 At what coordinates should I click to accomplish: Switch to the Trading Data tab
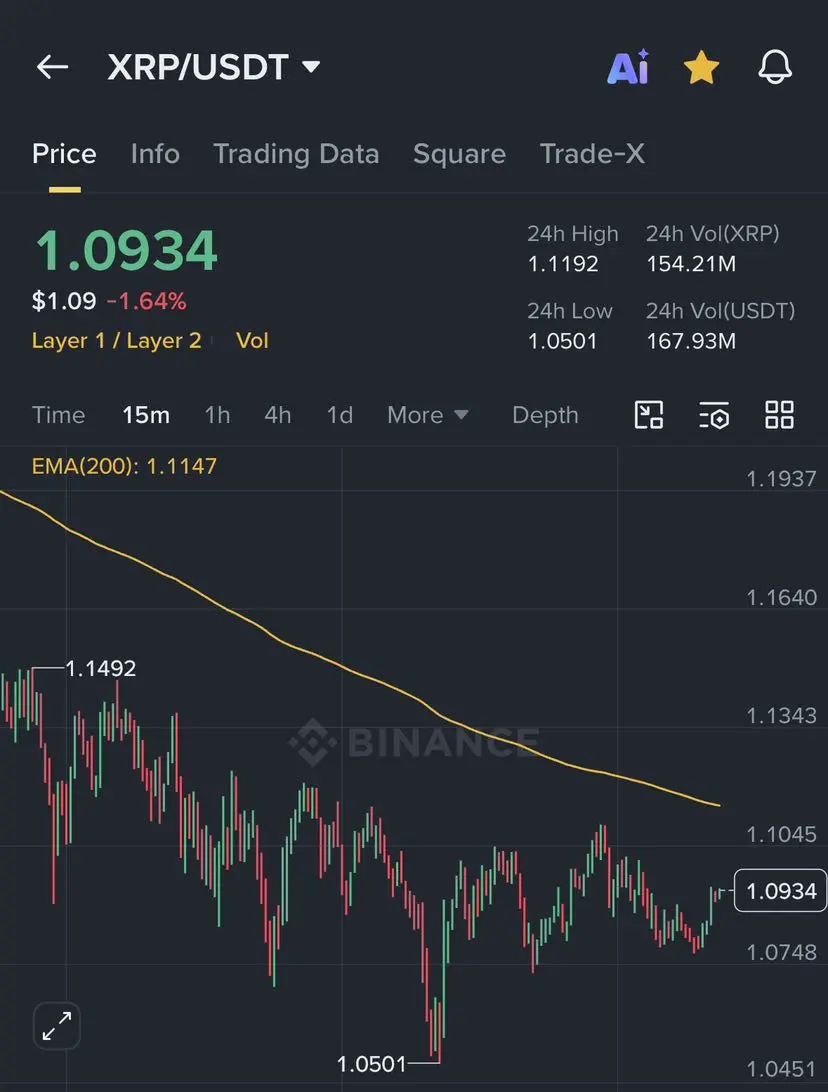(x=296, y=154)
